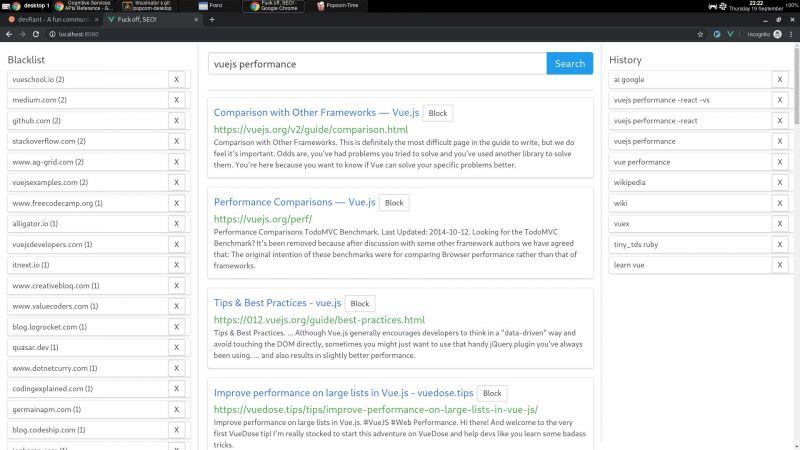The width and height of the screenshot is (800, 450).
Task: Open 'Performance Comparisons — Vue.js' link
Action: tap(294, 203)
